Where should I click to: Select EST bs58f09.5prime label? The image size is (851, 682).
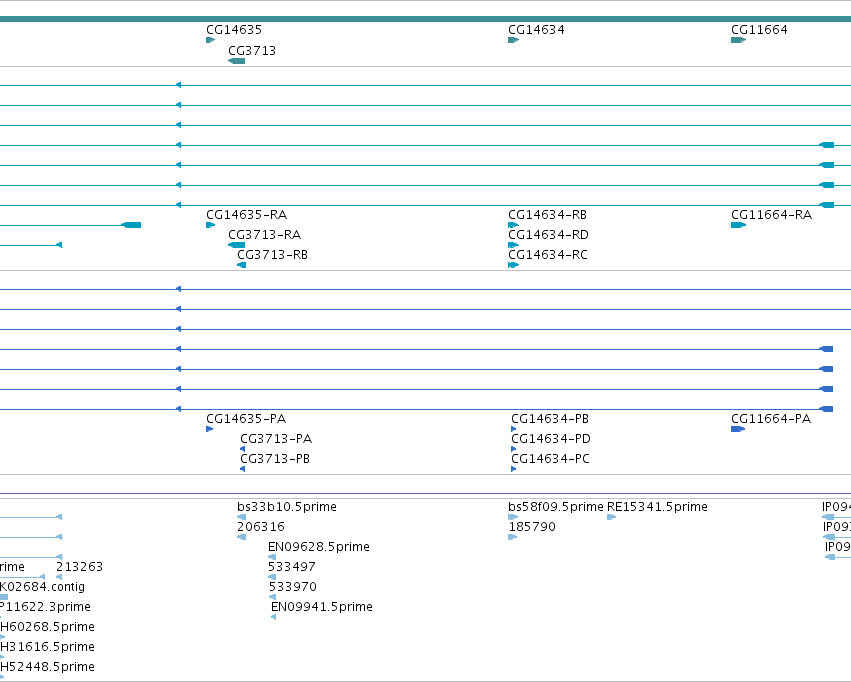point(556,507)
